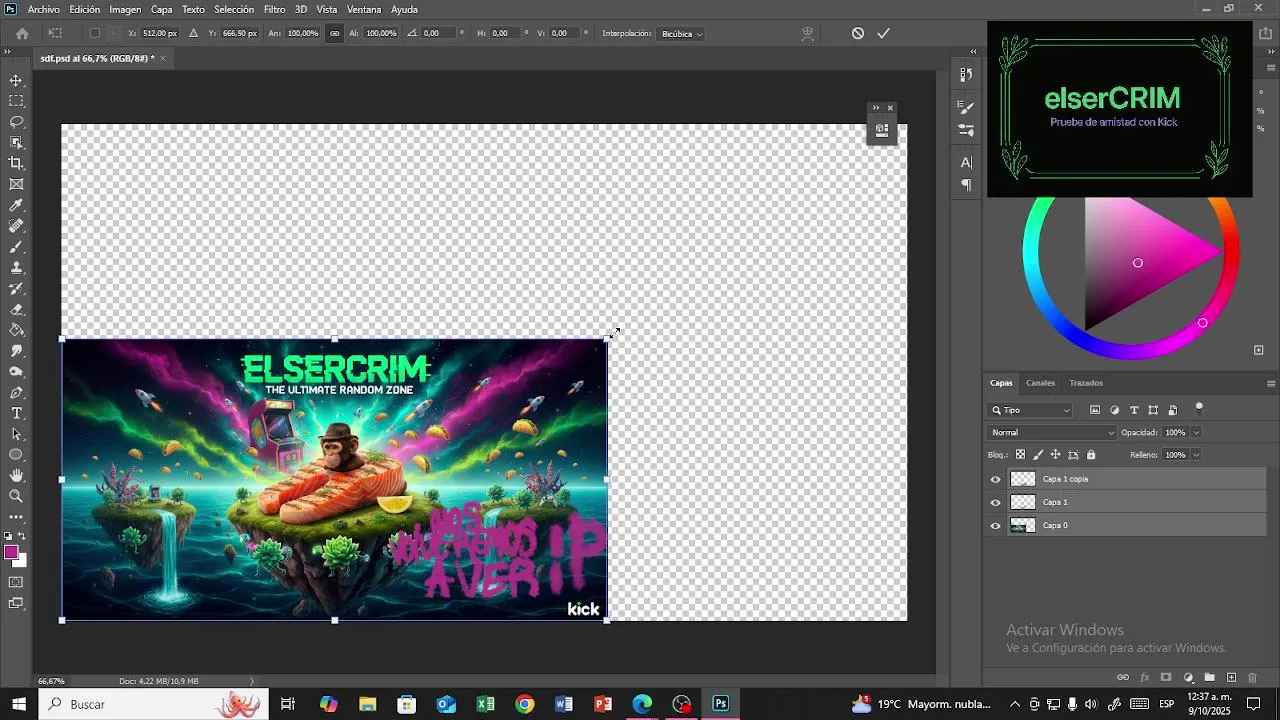Select the Move tool
The height and width of the screenshot is (720, 1280).
click(x=16, y=80)
